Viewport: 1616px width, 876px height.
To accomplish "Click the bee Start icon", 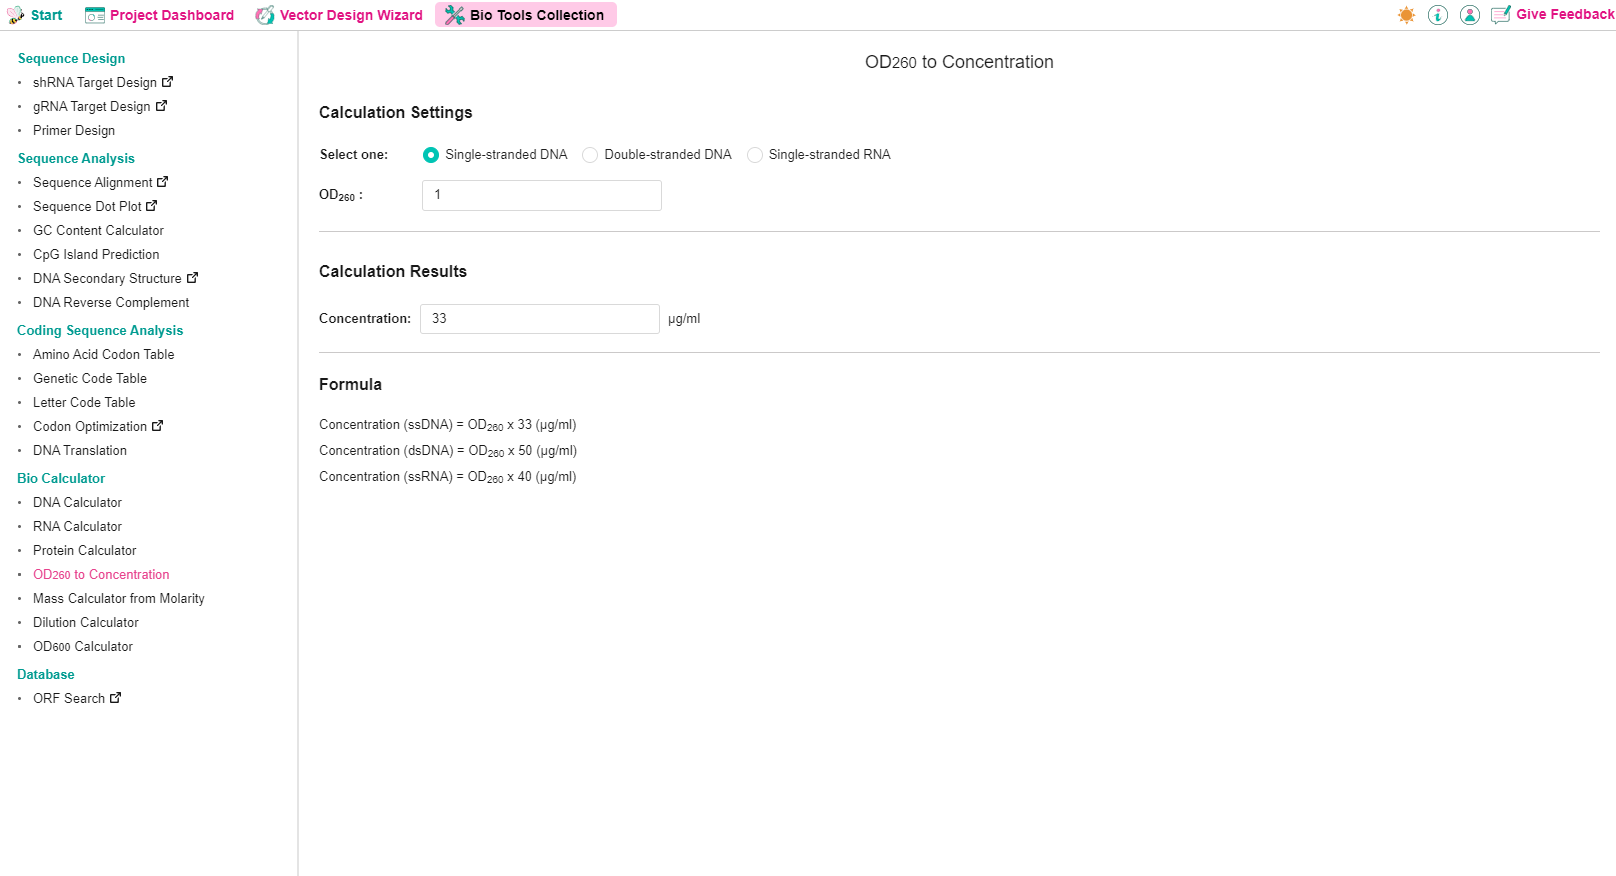I will pos(16,15).
